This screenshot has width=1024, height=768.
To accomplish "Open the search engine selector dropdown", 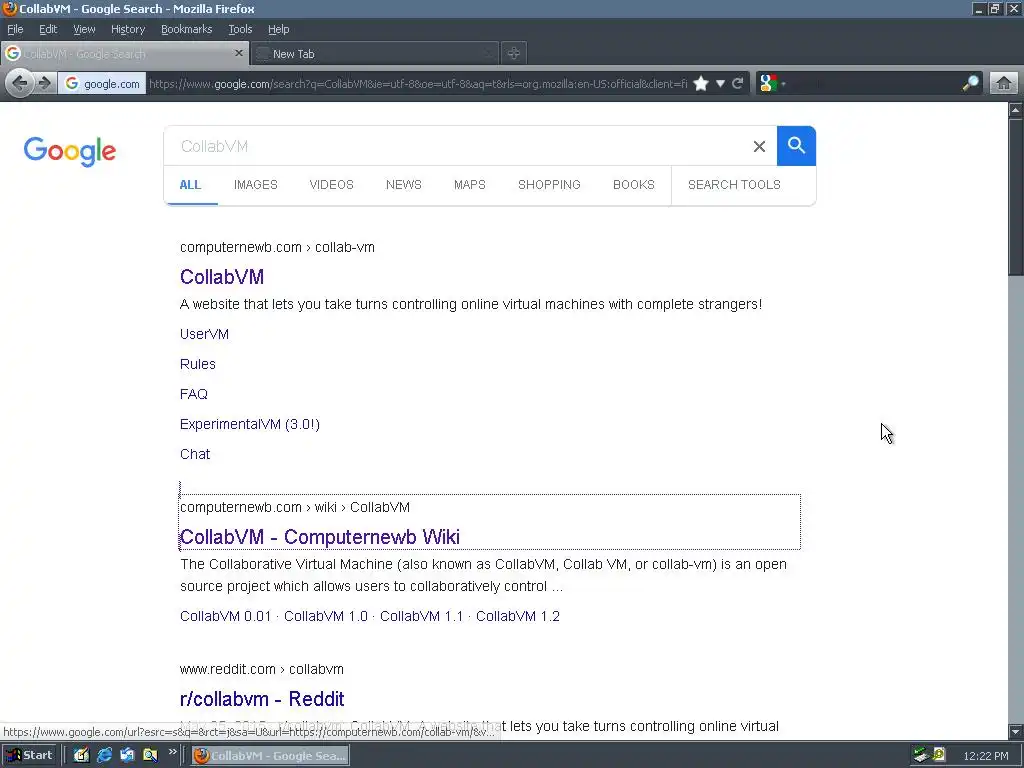I will (x=773, y=84).
